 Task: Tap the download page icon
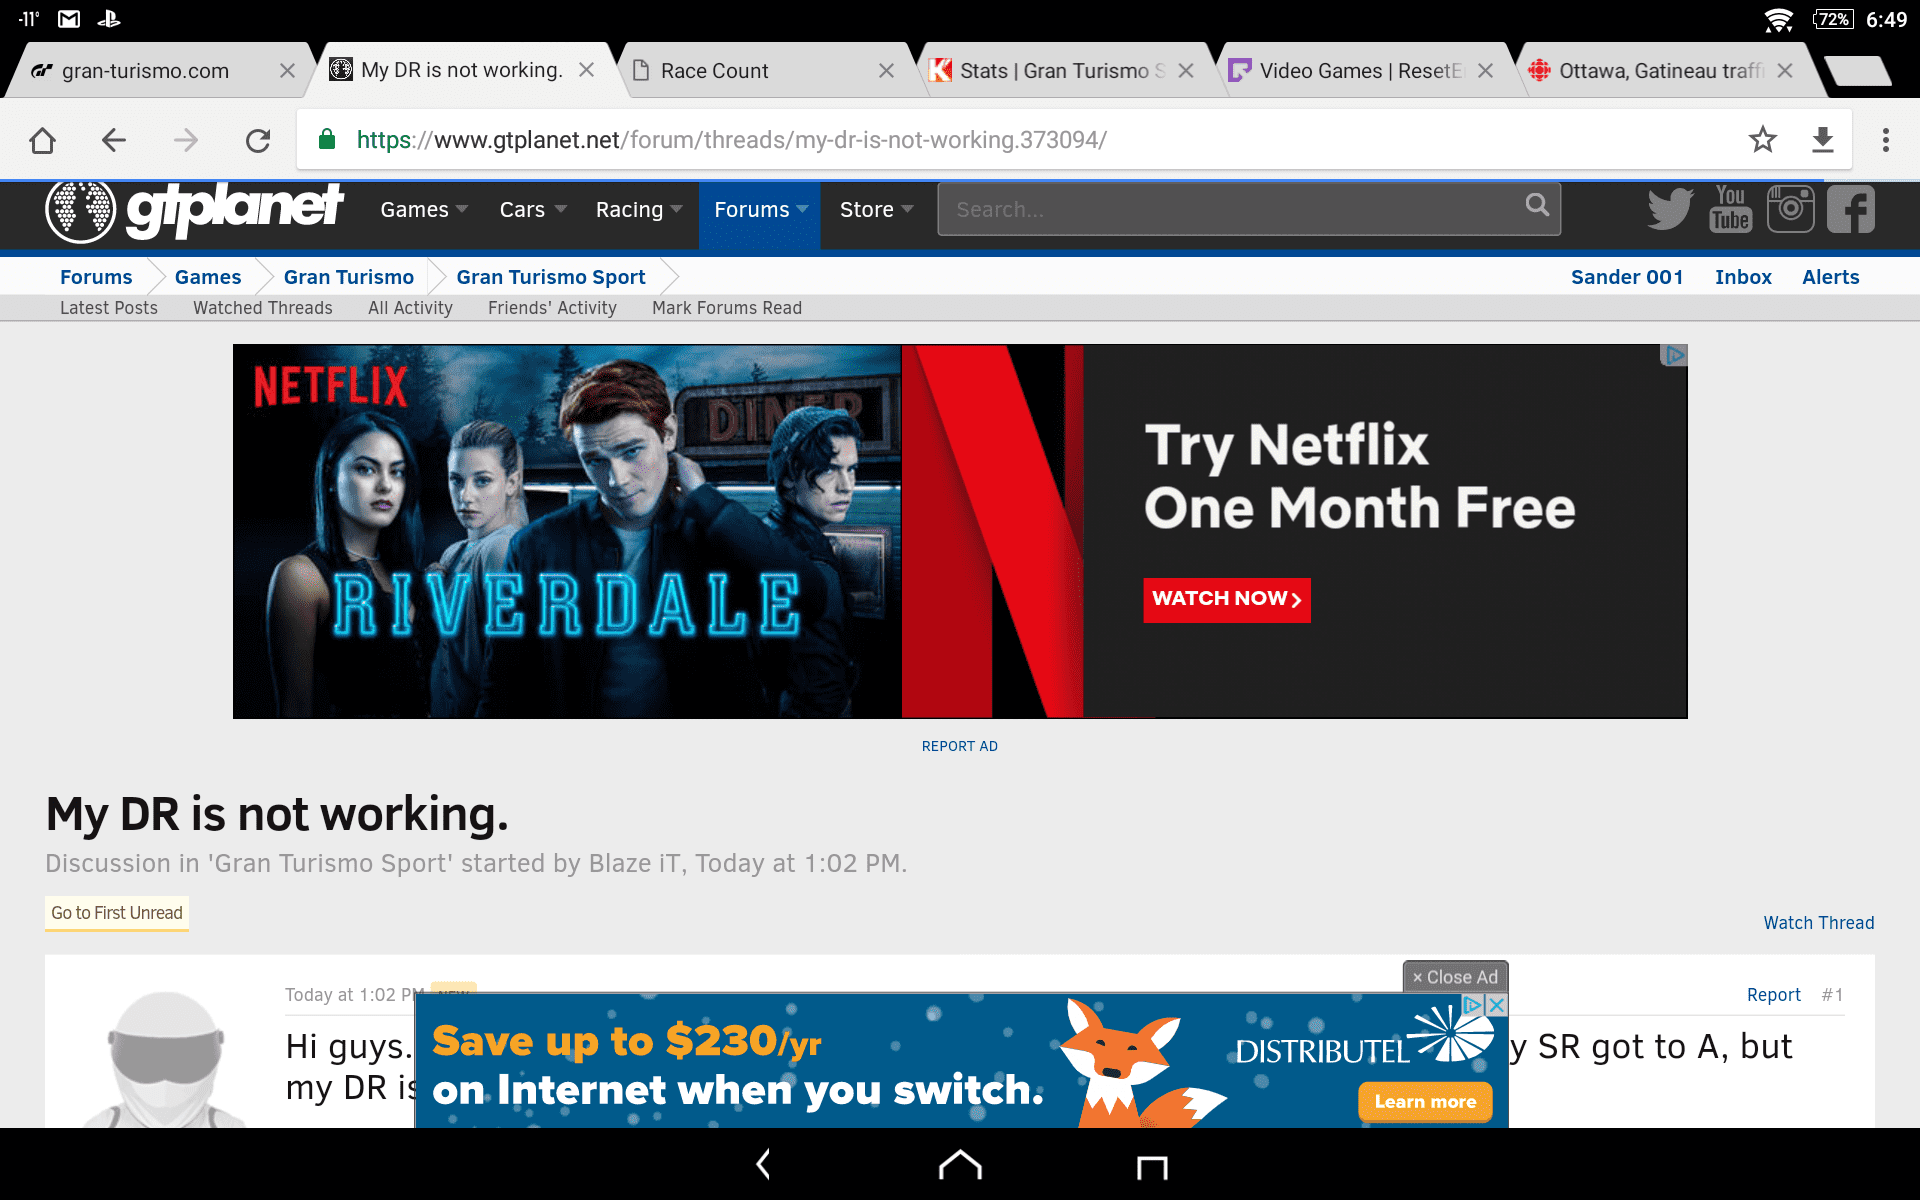pyautogui.click(x=1823, y=140)
